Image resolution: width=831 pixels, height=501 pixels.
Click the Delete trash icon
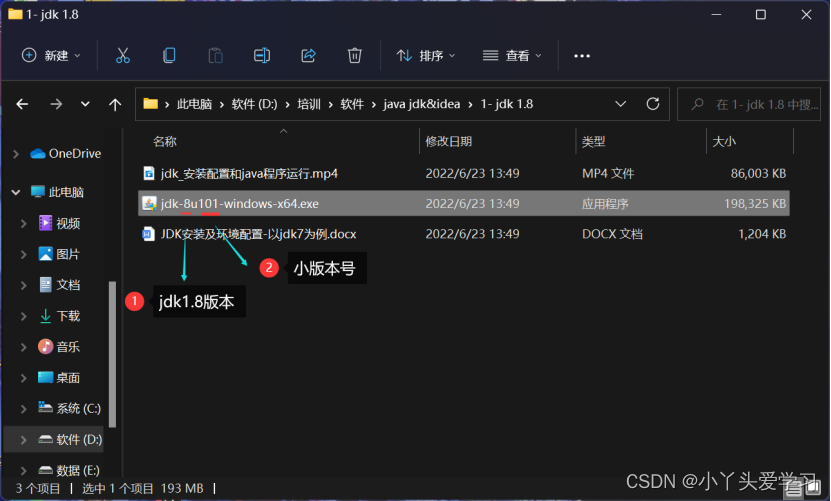[x=355, y=56]
